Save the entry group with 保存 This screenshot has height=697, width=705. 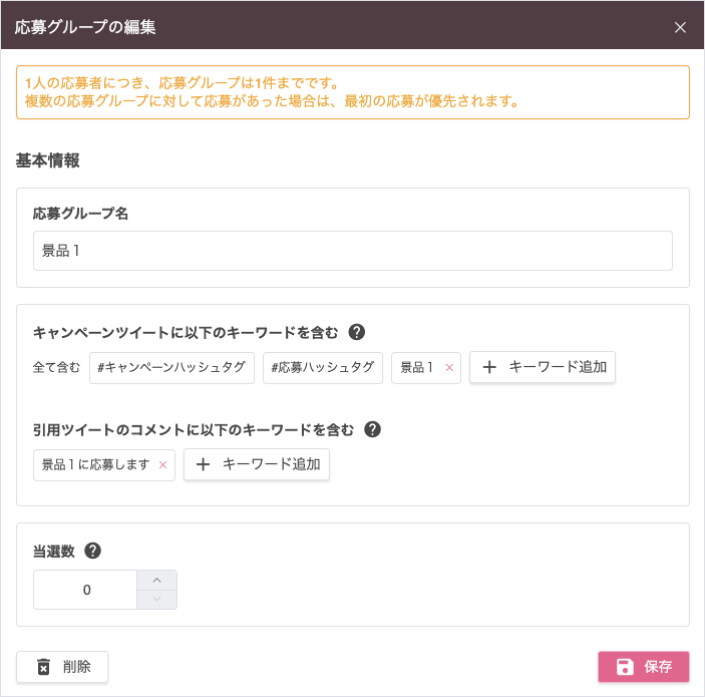(x=643, y=666)
